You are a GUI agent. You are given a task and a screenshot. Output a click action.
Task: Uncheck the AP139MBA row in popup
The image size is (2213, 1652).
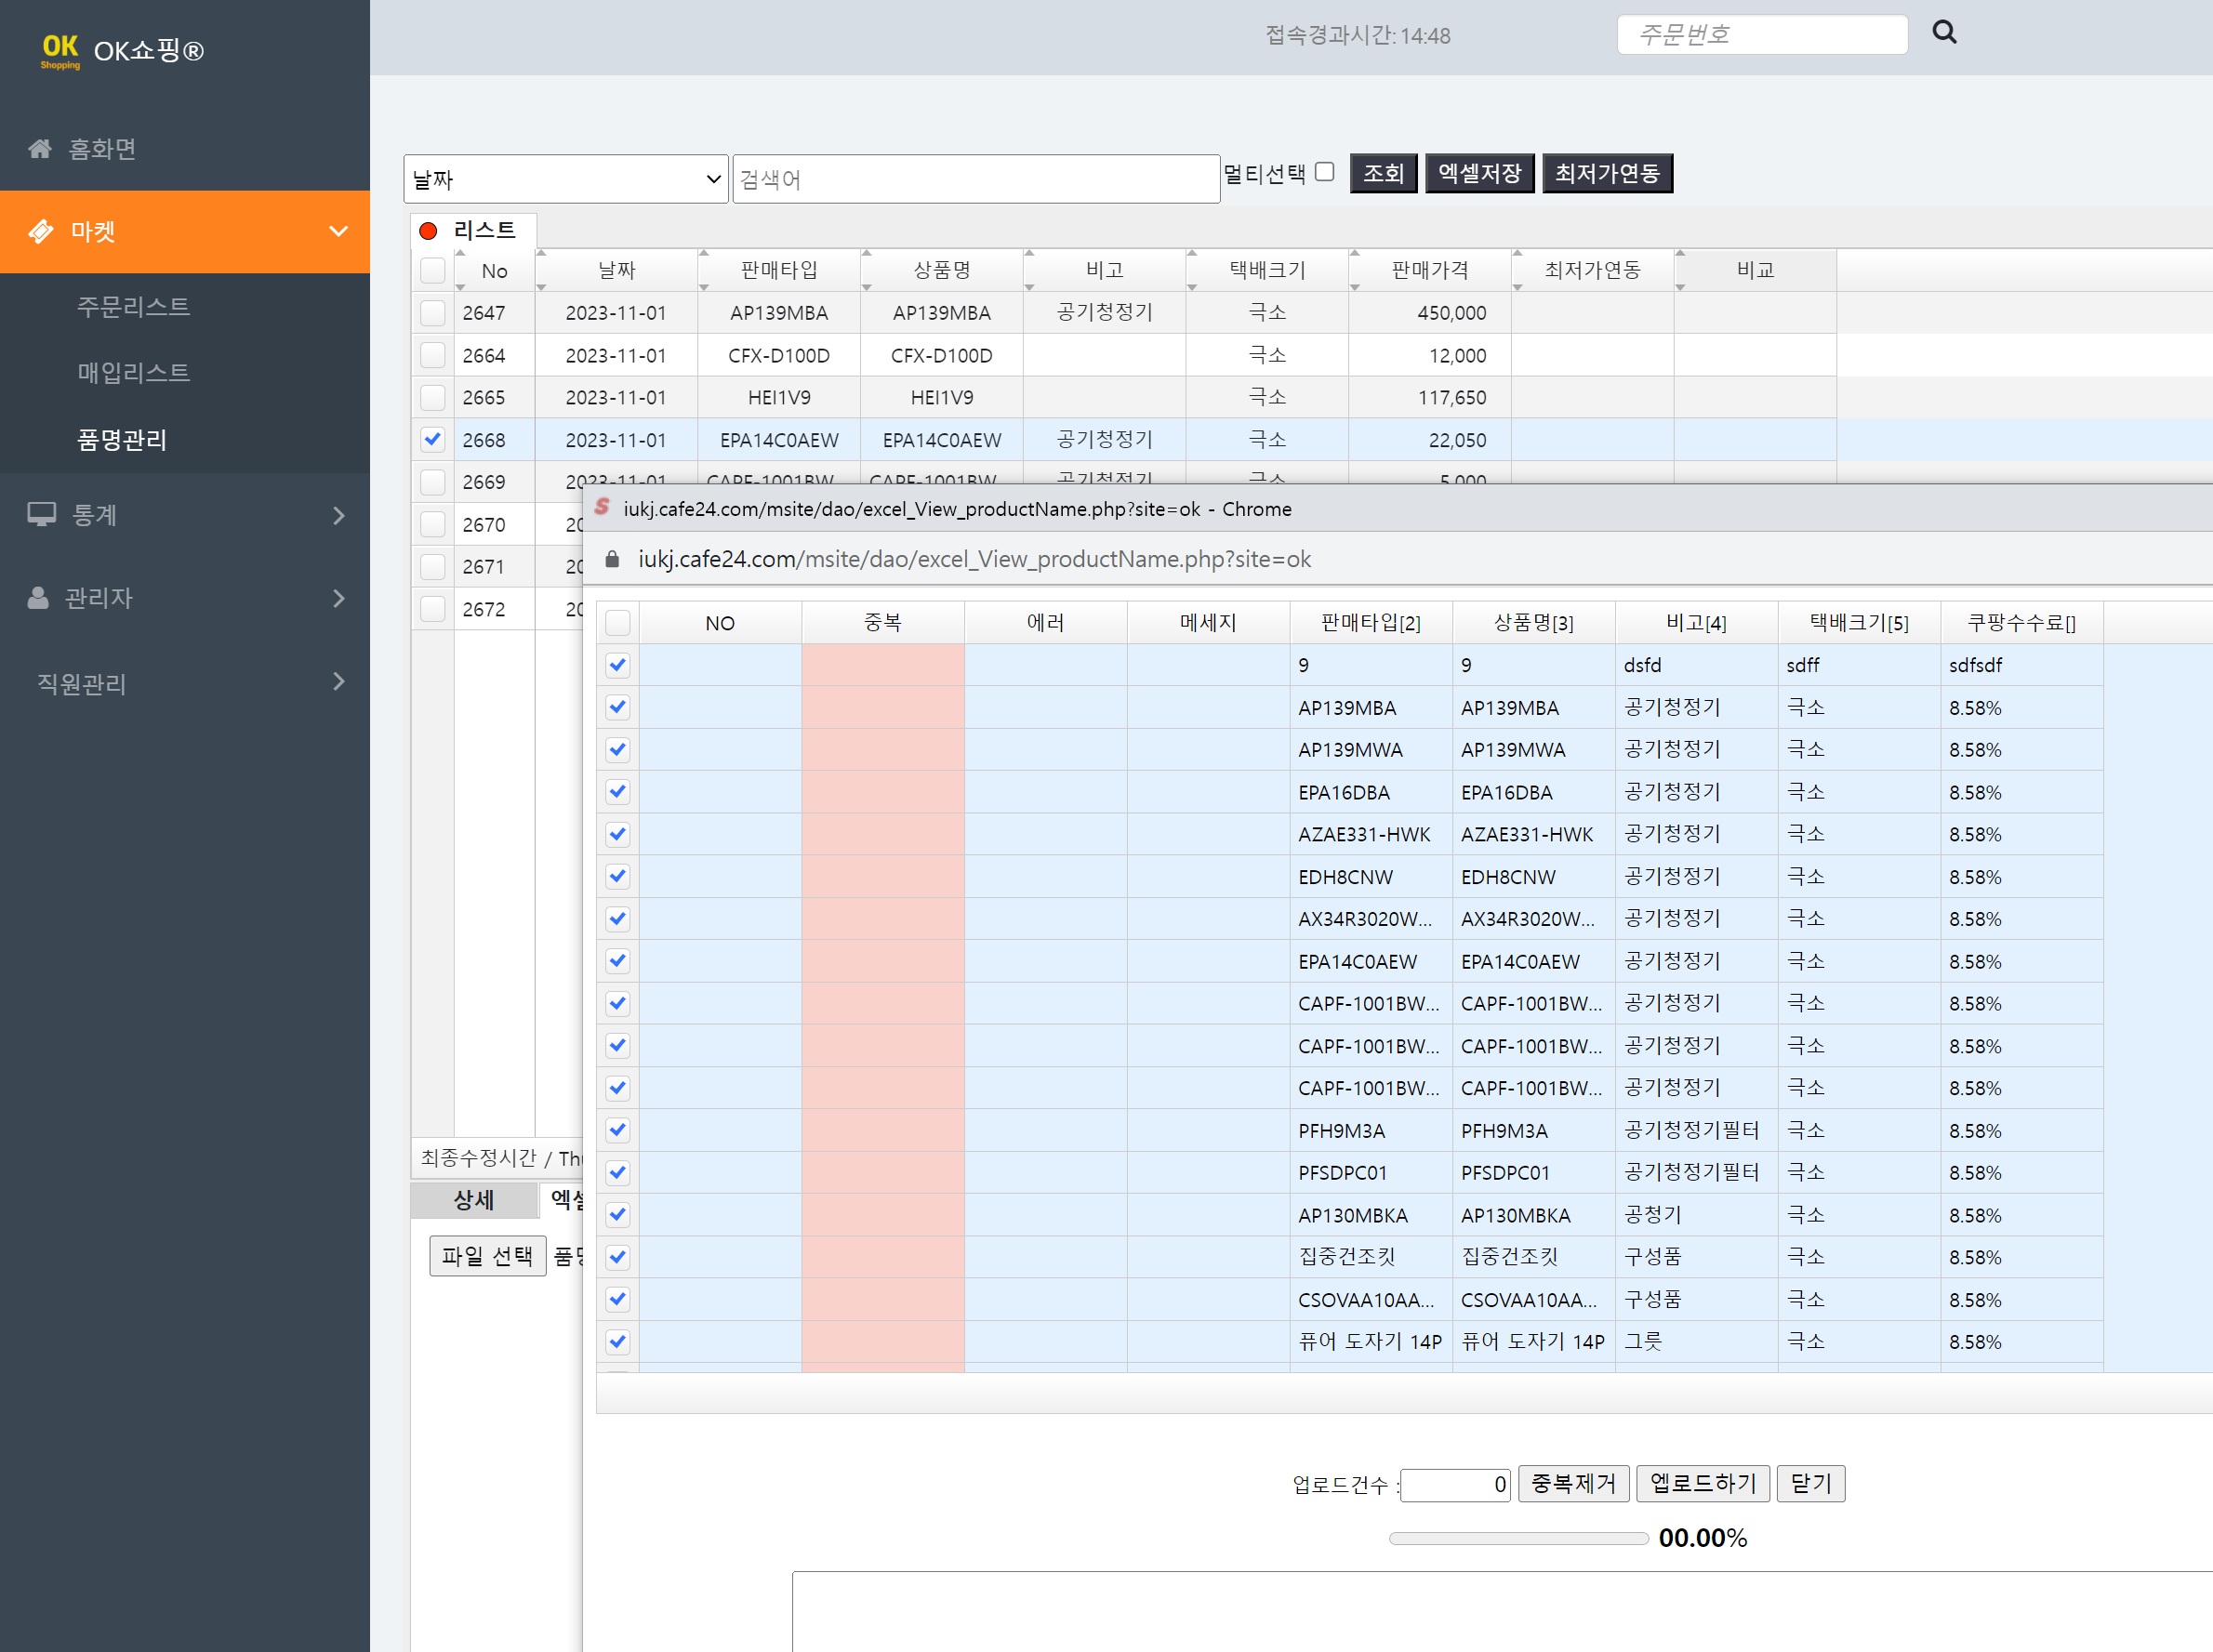pos(618,707)
